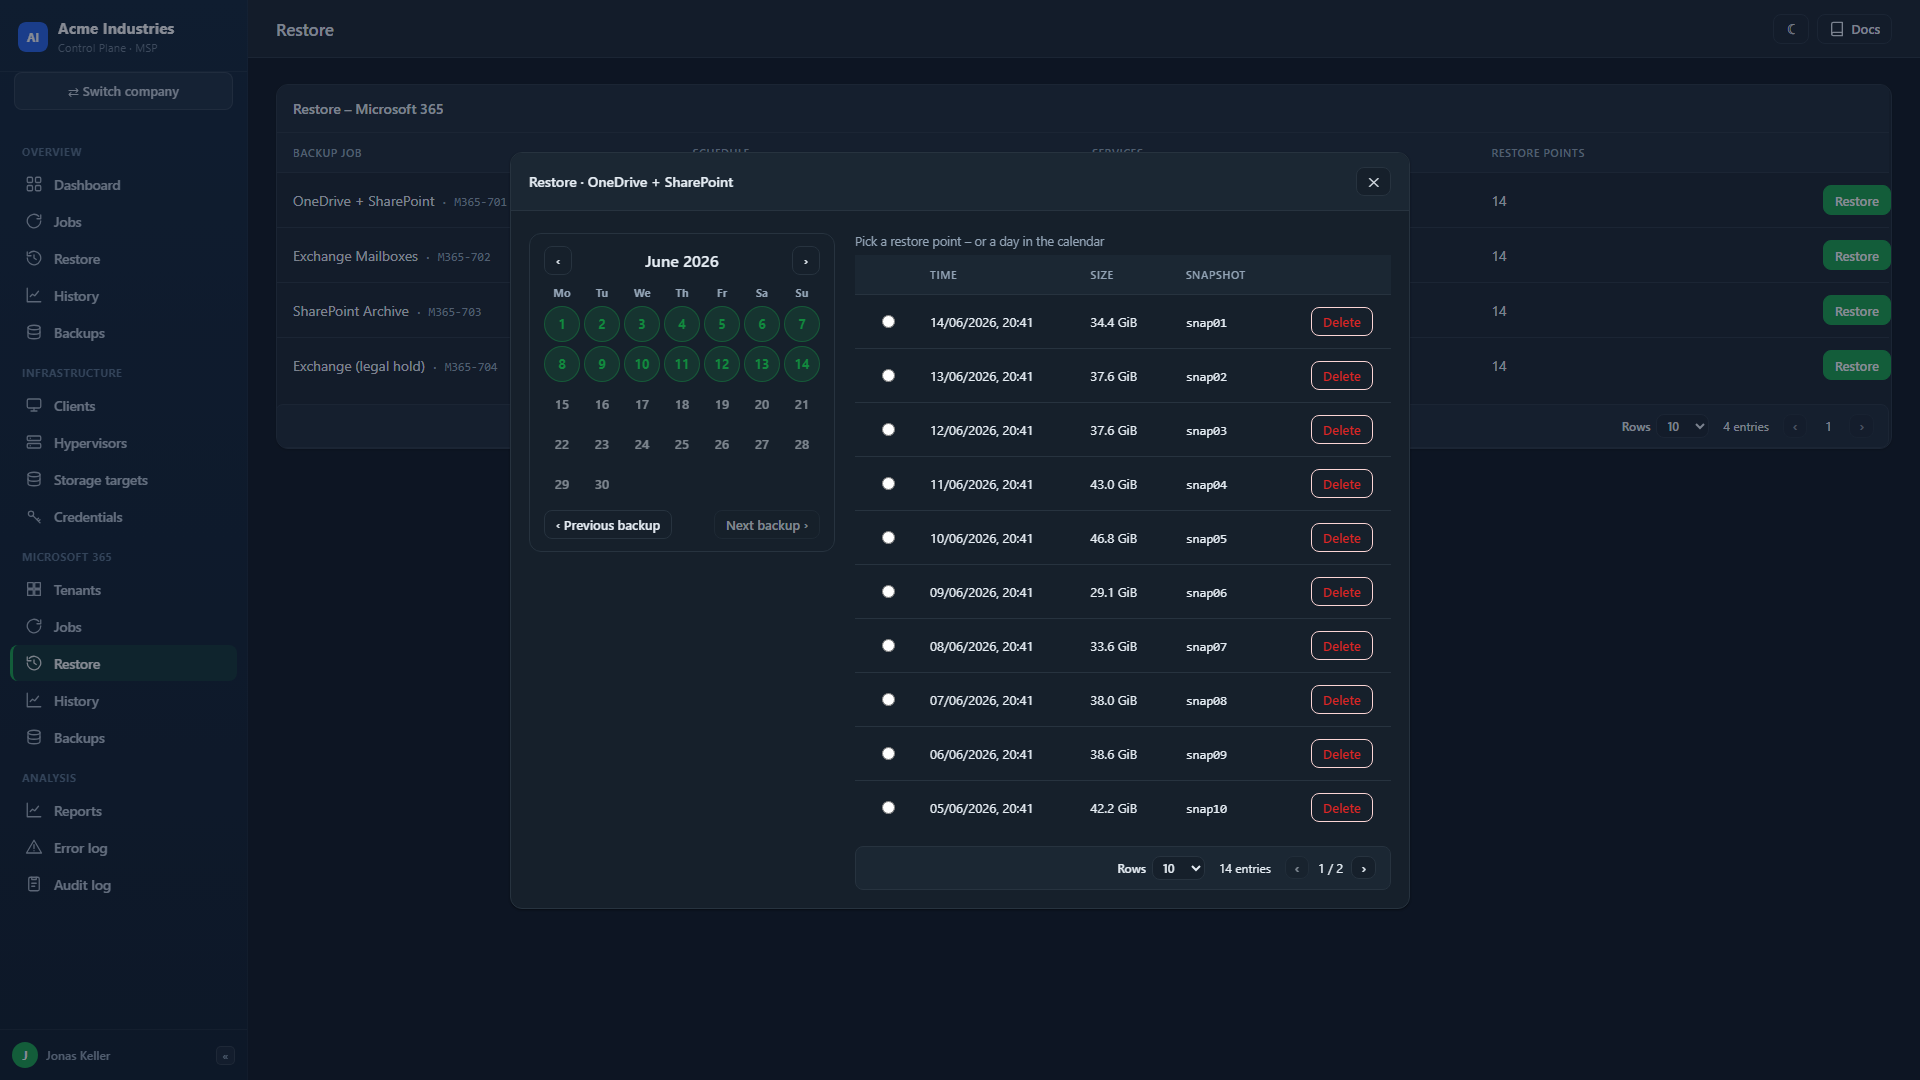1920x1080 pixels.
Task: Open the Error log warning icon
Action: pyautogui.click(x=34, y=848)
